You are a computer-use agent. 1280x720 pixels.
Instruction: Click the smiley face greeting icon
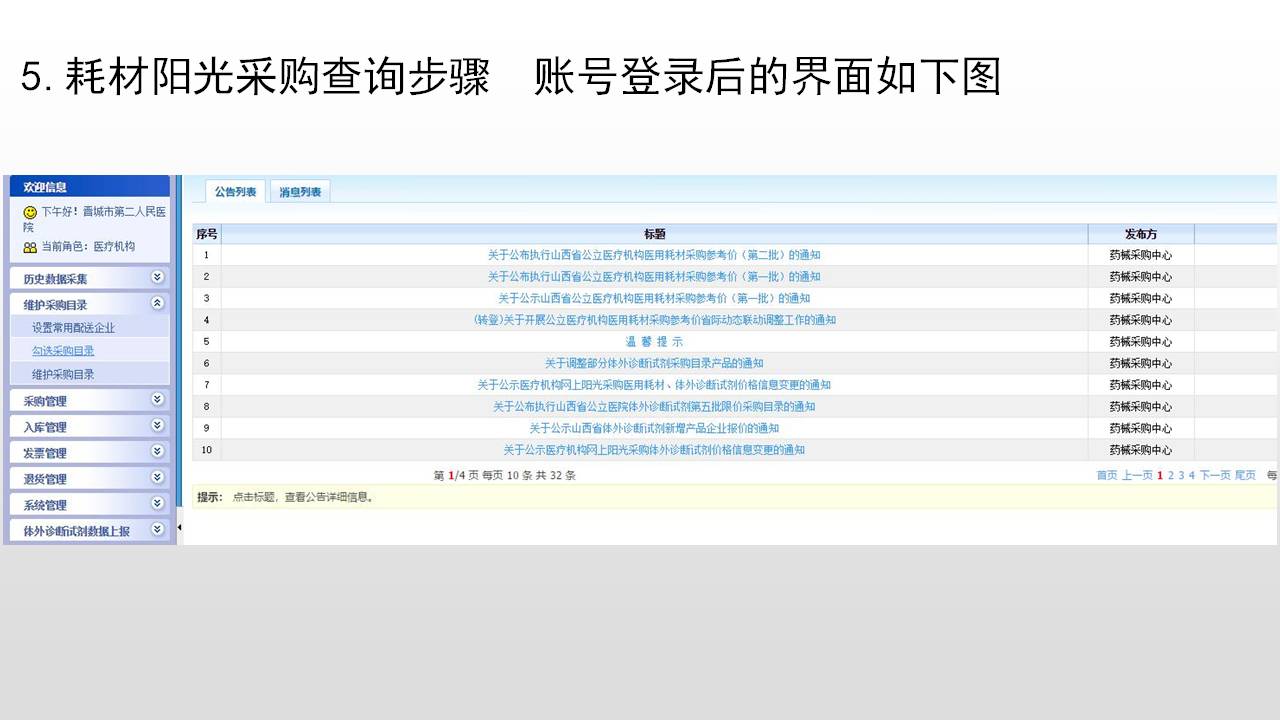coord(30,212)
